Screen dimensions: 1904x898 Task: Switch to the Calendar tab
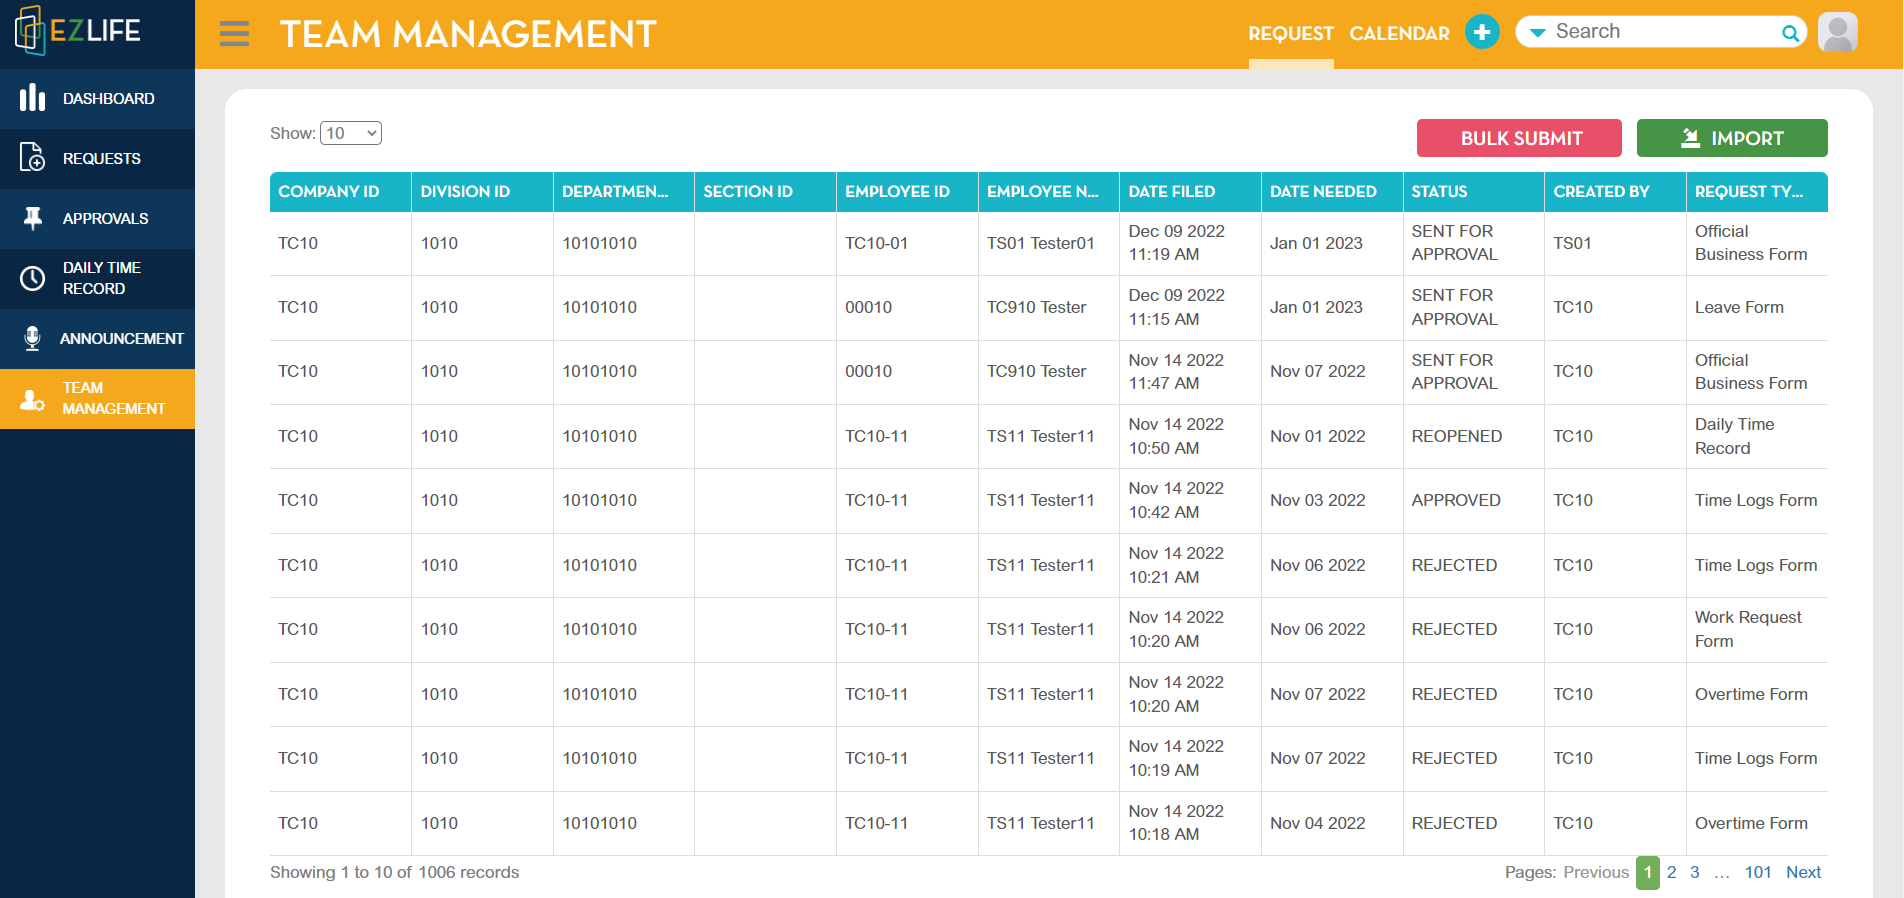(1399, 34)
